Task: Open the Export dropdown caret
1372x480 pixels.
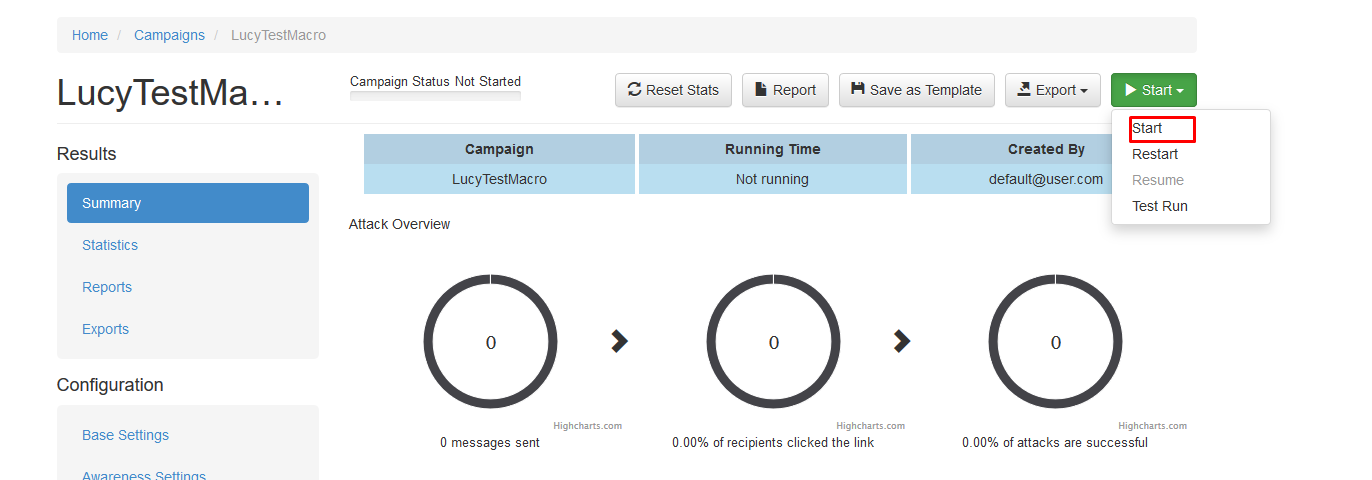Action: 1084,91
